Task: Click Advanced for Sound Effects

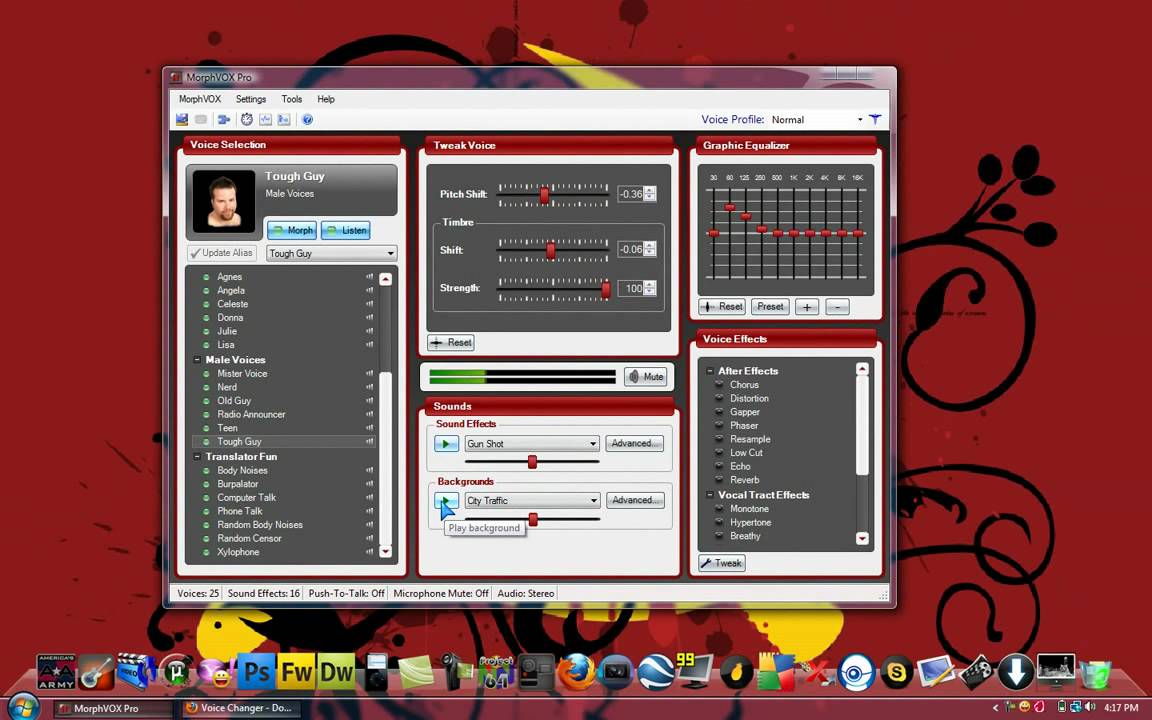Action: point(635,444)
